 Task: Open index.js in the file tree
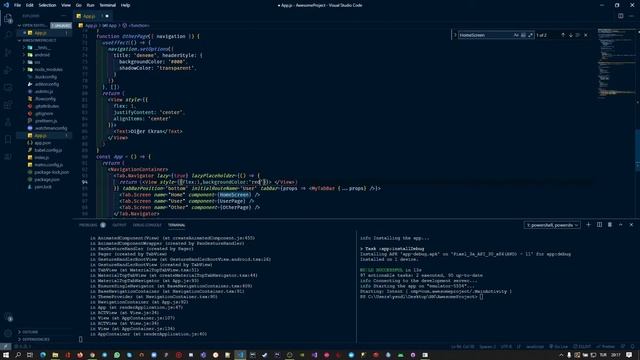42,158
